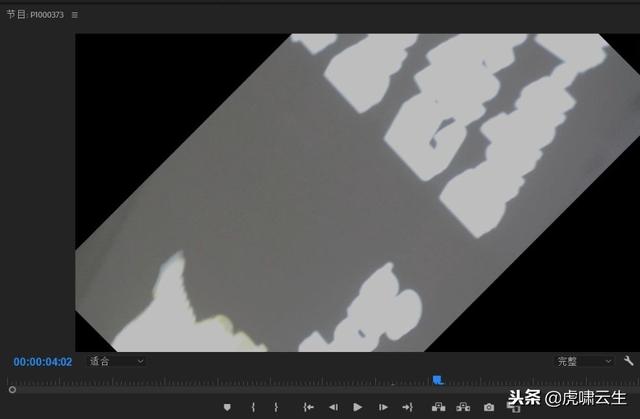
Task: Click the Mark In bracket button
Action: 253,407
